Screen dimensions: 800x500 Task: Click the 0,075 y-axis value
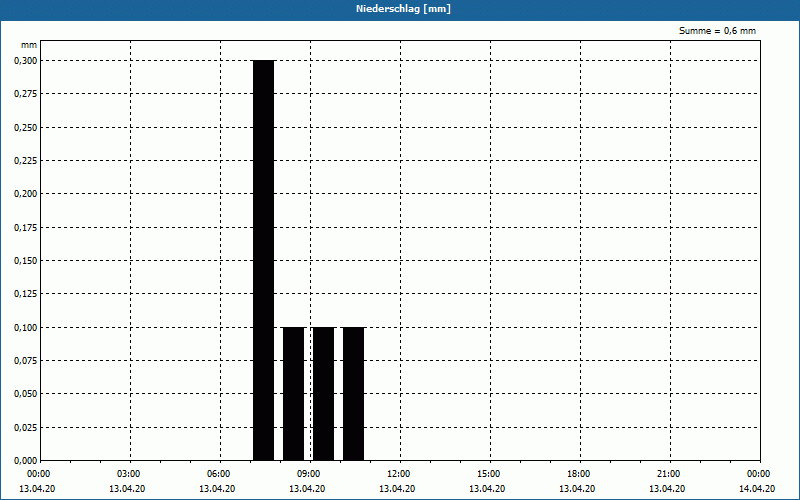pos(26,361)
